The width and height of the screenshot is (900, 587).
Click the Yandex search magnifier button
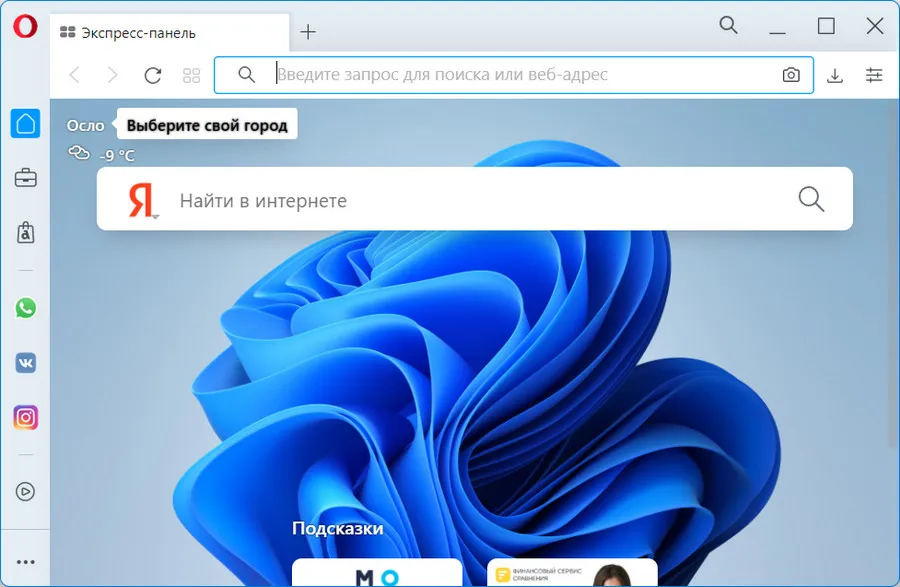[811, 199]
